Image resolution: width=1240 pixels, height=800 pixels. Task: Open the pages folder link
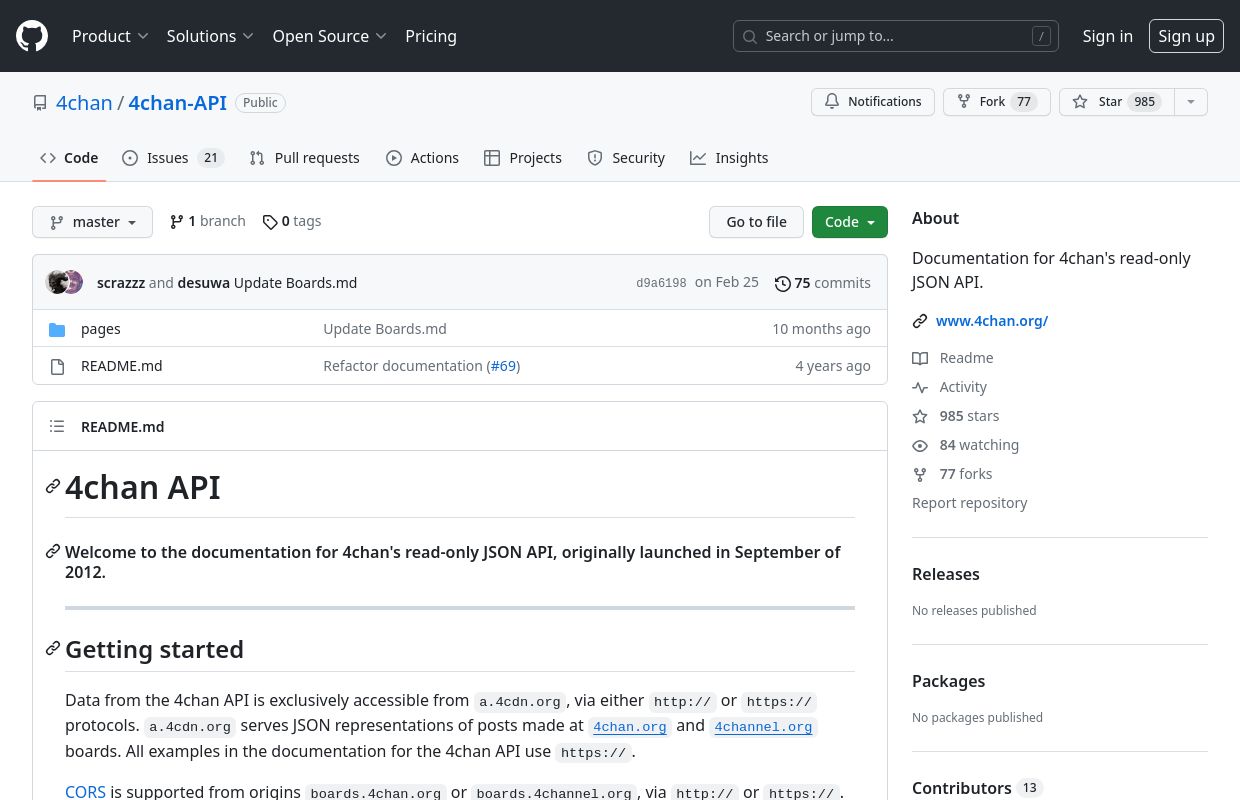(x=101, y=329)
